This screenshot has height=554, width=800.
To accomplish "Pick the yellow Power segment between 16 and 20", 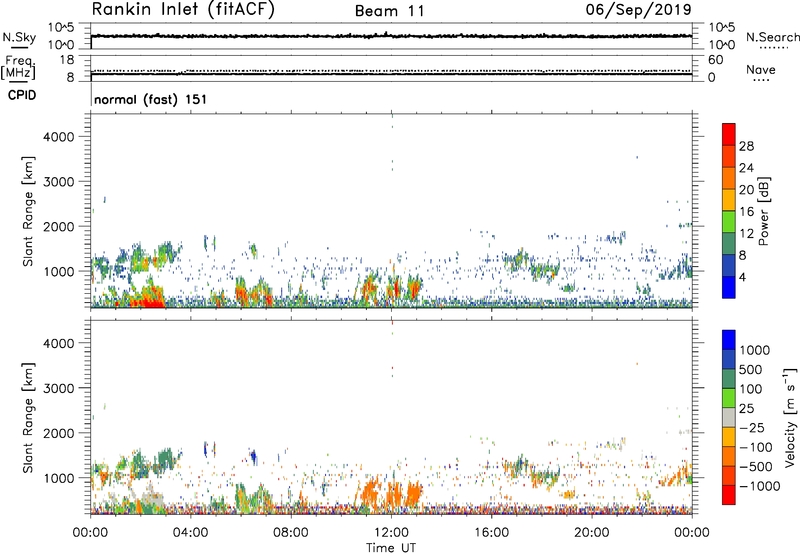I will (x=729, y=200).
